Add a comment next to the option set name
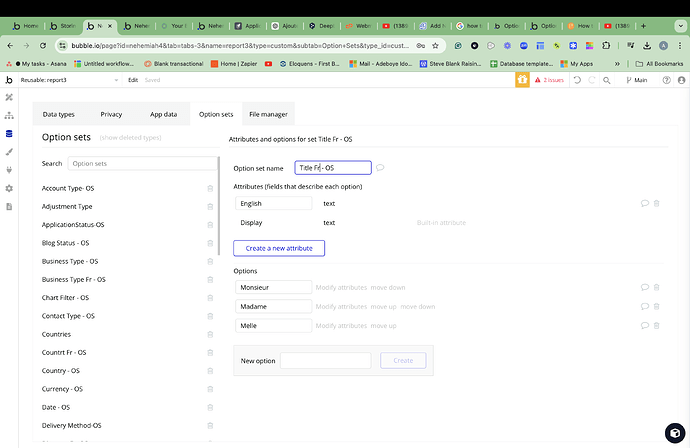Screen dimensions: 690x448 (380, 168)
